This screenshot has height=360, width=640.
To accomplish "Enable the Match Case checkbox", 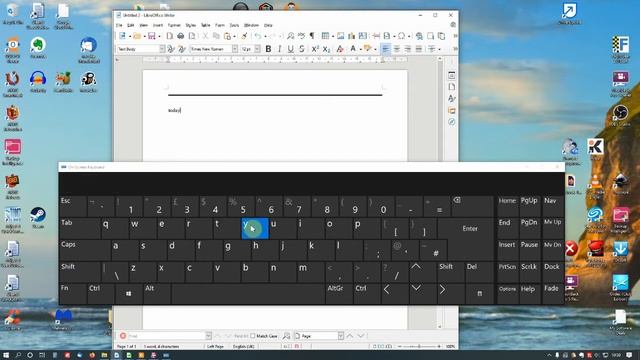I will 253,336.
